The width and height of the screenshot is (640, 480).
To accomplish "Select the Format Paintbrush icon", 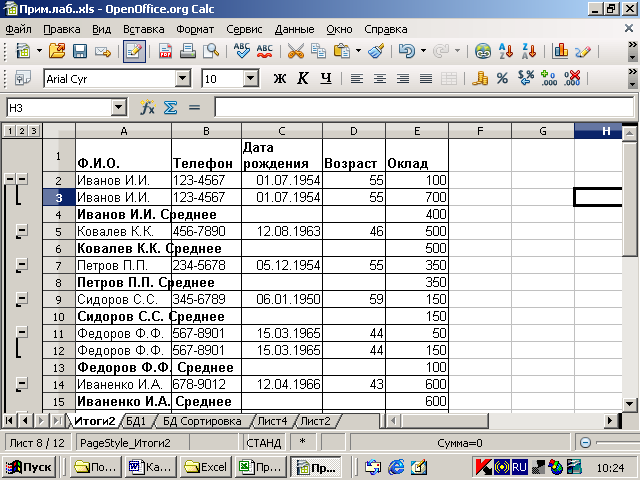I will (376, 51).
